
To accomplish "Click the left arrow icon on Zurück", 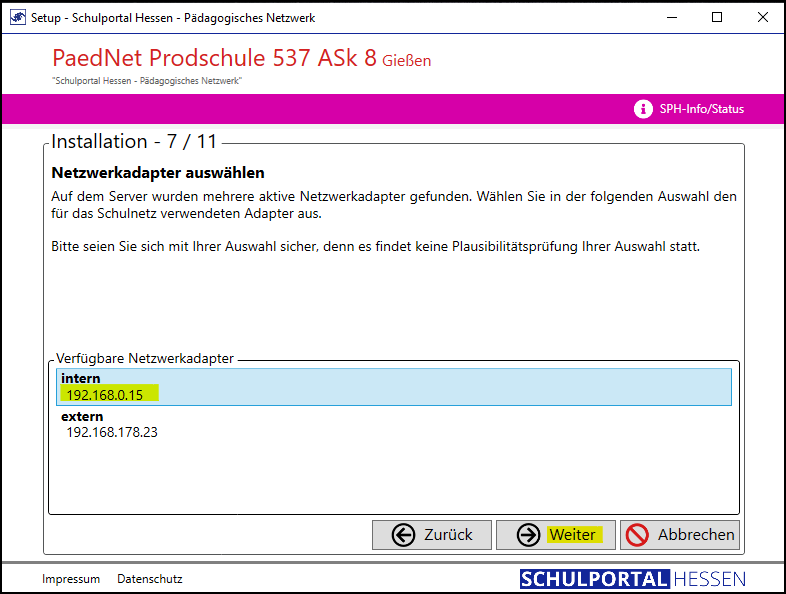I will pos(403,535).
